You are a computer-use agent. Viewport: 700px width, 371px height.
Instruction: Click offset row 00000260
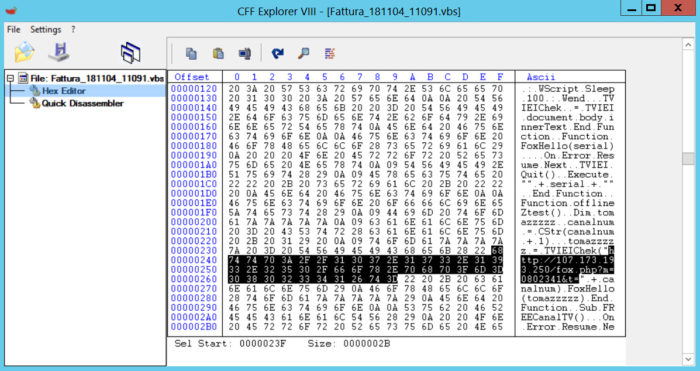[x=194, y=279]
